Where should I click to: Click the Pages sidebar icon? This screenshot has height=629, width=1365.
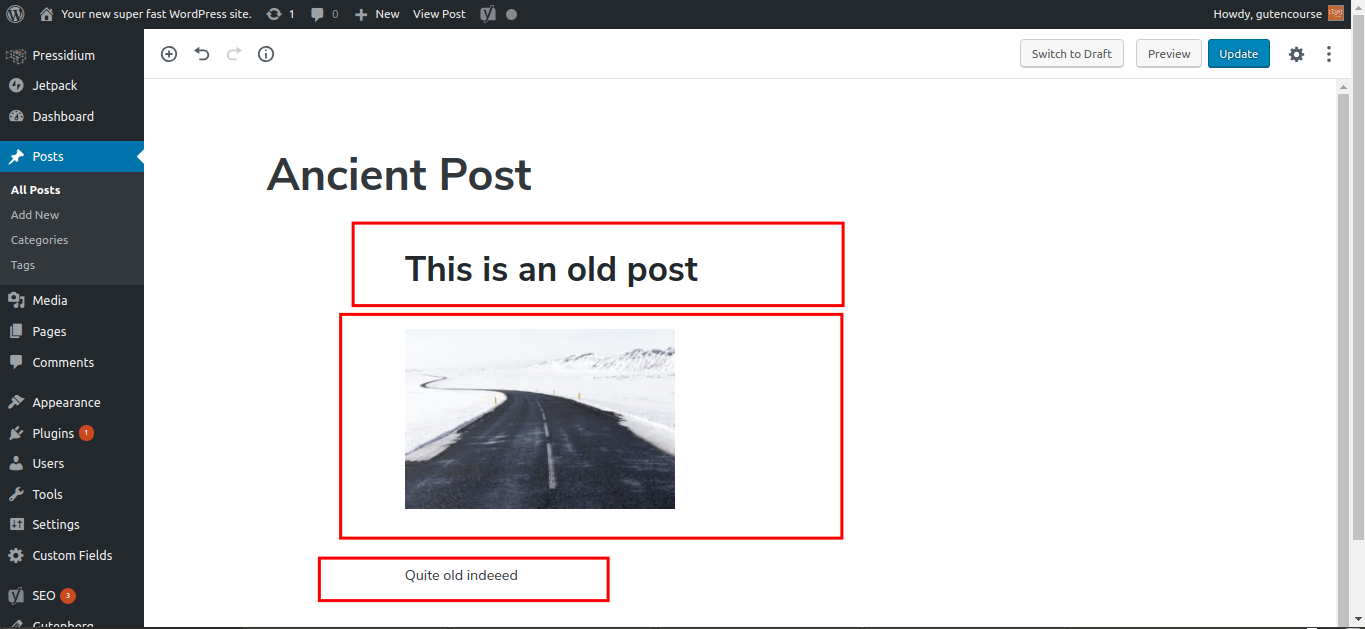16,331
